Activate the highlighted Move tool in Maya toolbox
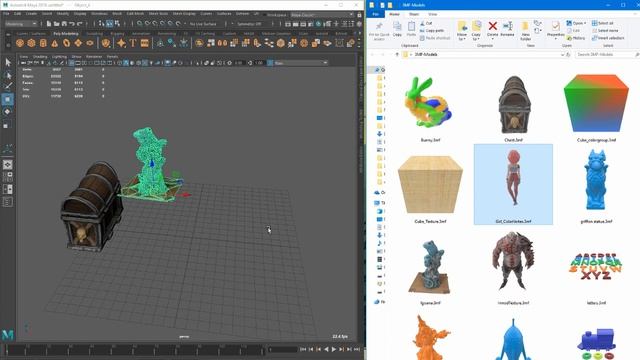 (8, 99)
